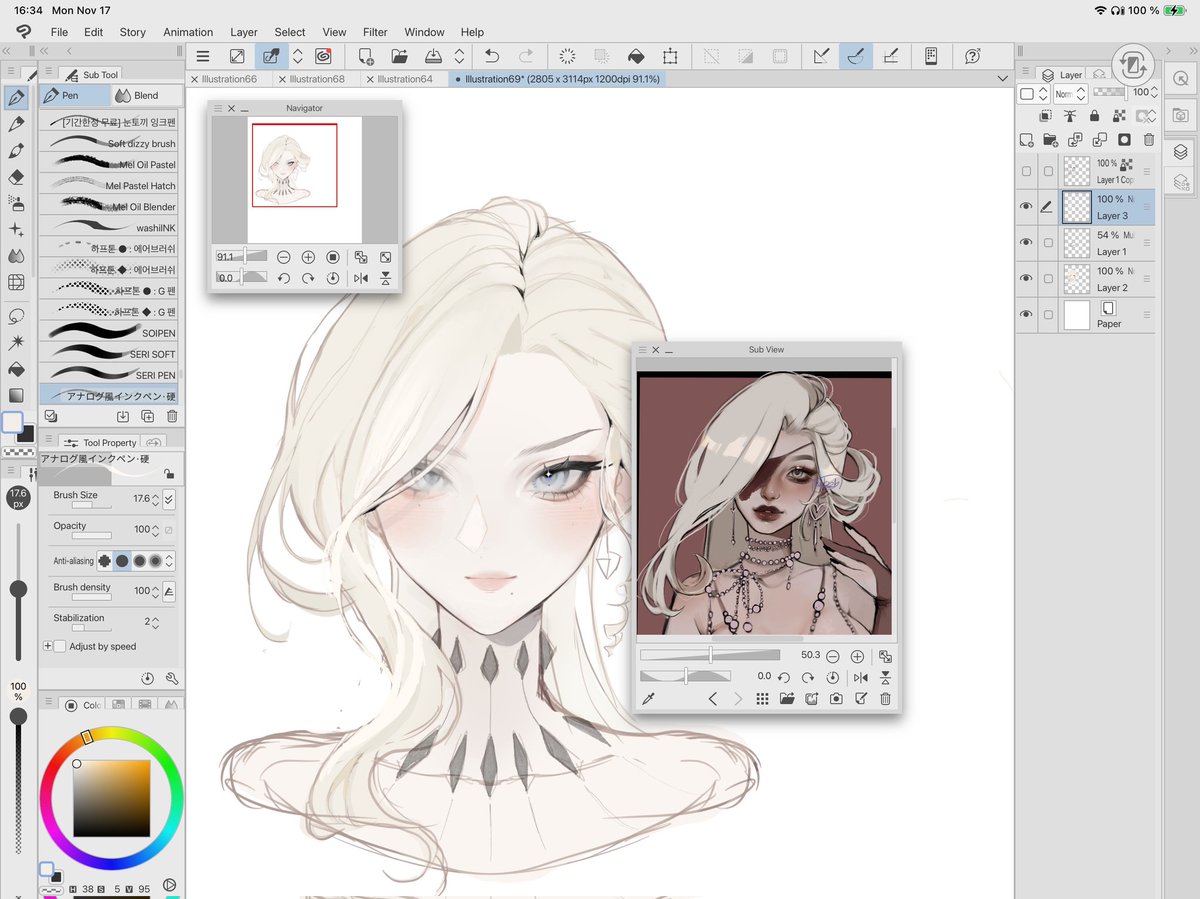Unlock the tool property lock icon
1200x899 pixels.
169,474
